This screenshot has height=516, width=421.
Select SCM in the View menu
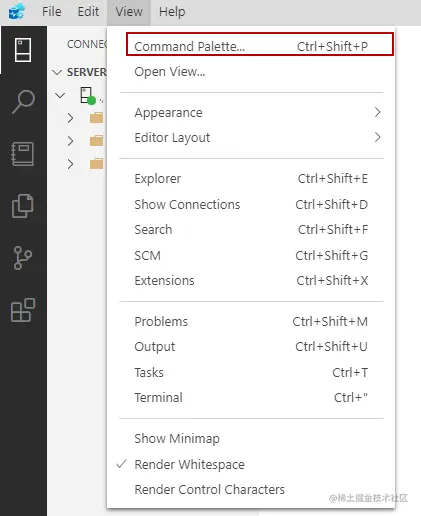251,255
